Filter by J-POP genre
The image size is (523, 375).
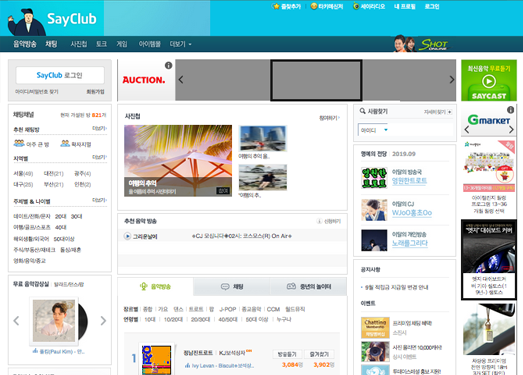click(227, 309)
